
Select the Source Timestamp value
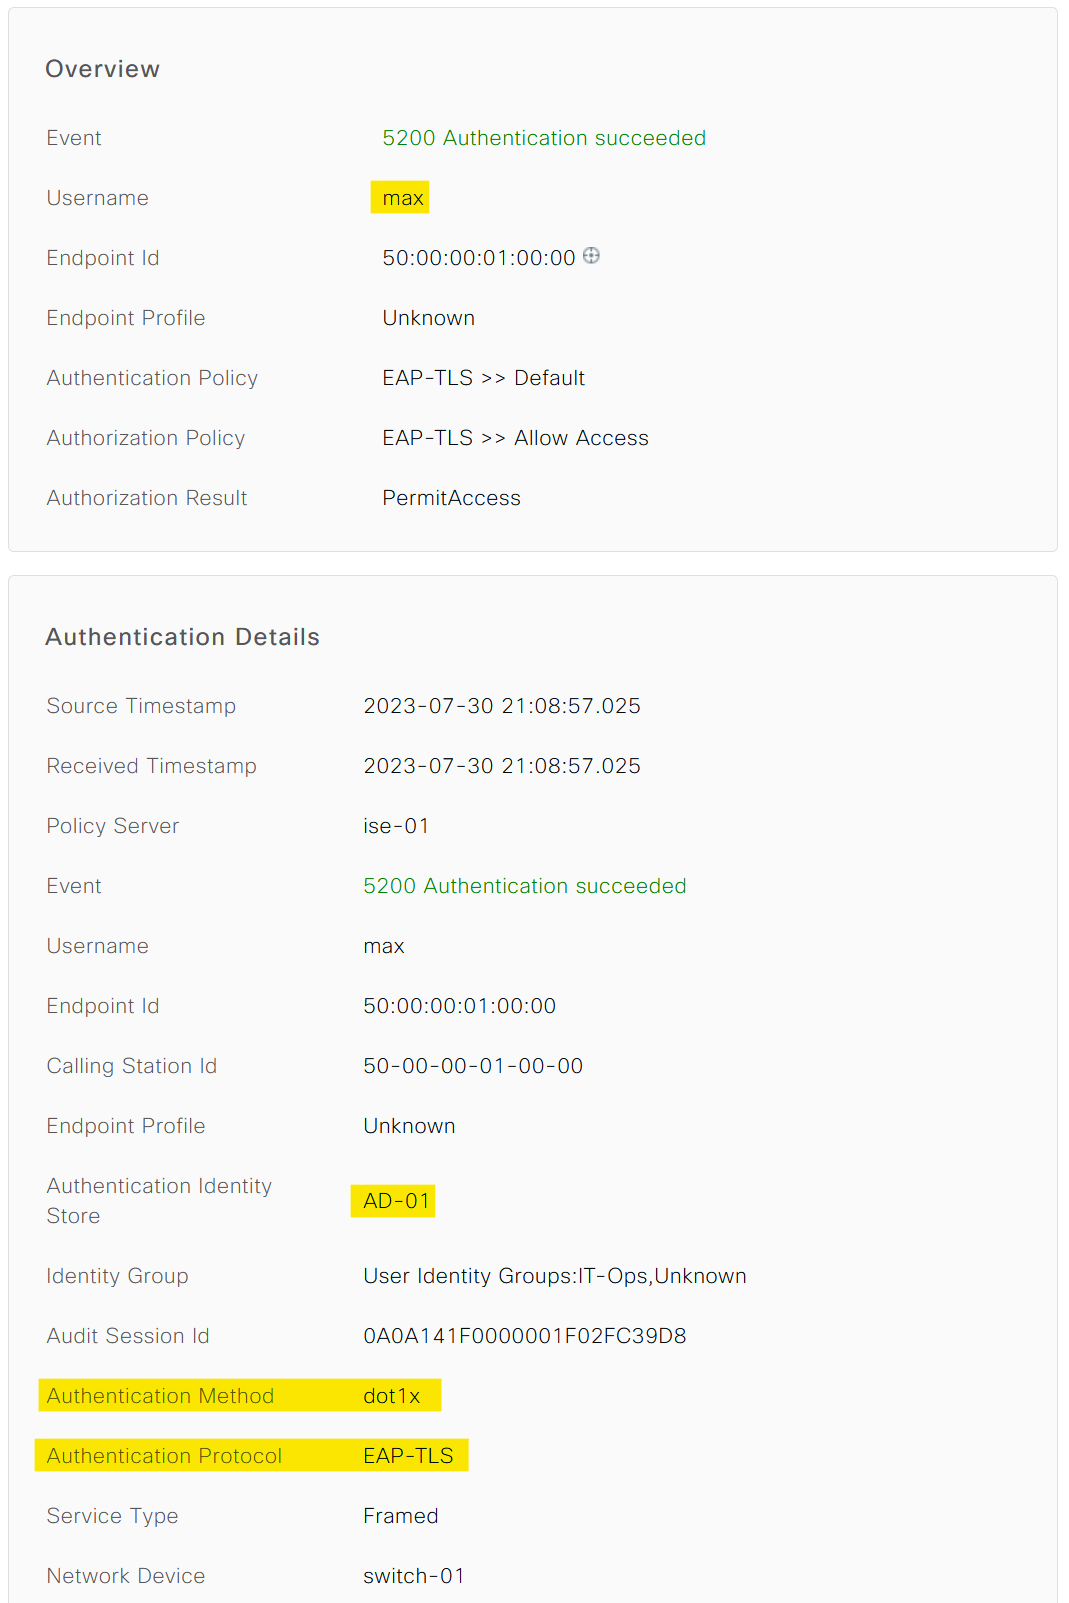(x=502, y=706)
